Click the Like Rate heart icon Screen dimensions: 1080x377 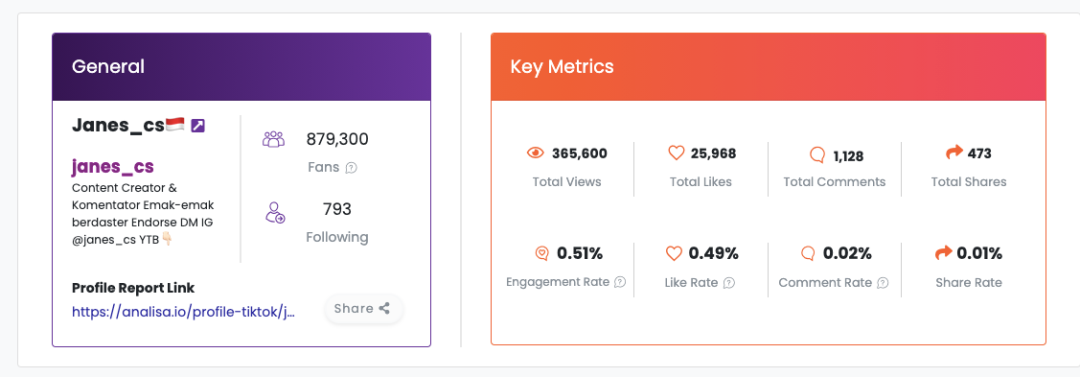point(674,254)
